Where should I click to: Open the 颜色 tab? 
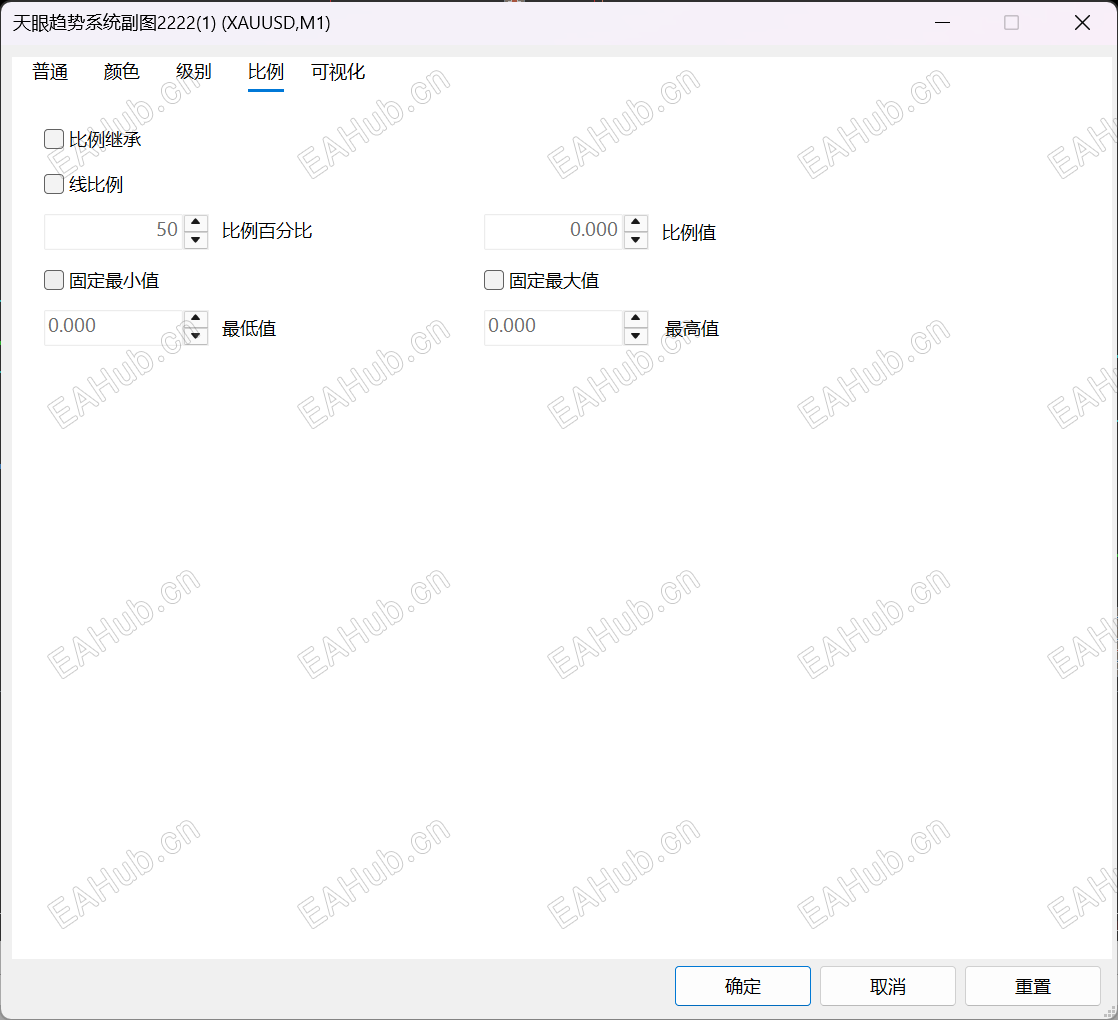pyautogui.click(x=121, y=72)
